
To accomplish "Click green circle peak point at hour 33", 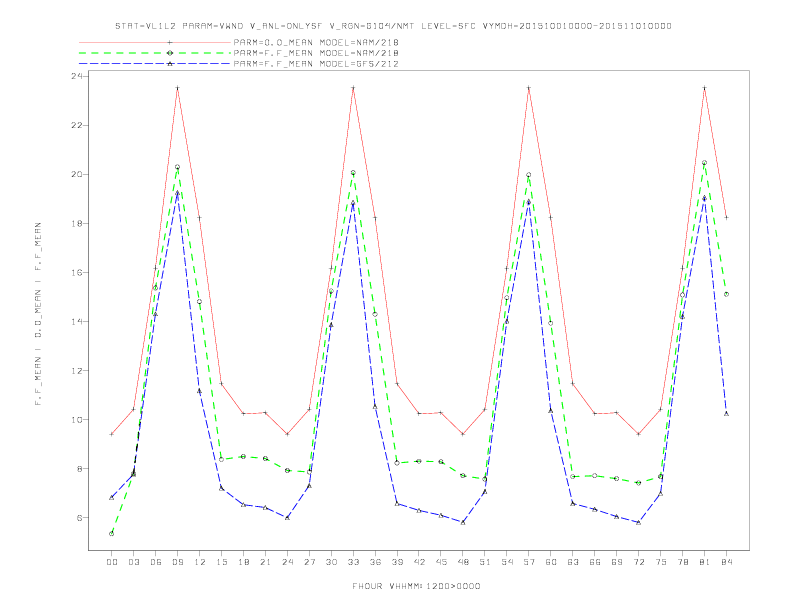I will (x=353, y=173).
